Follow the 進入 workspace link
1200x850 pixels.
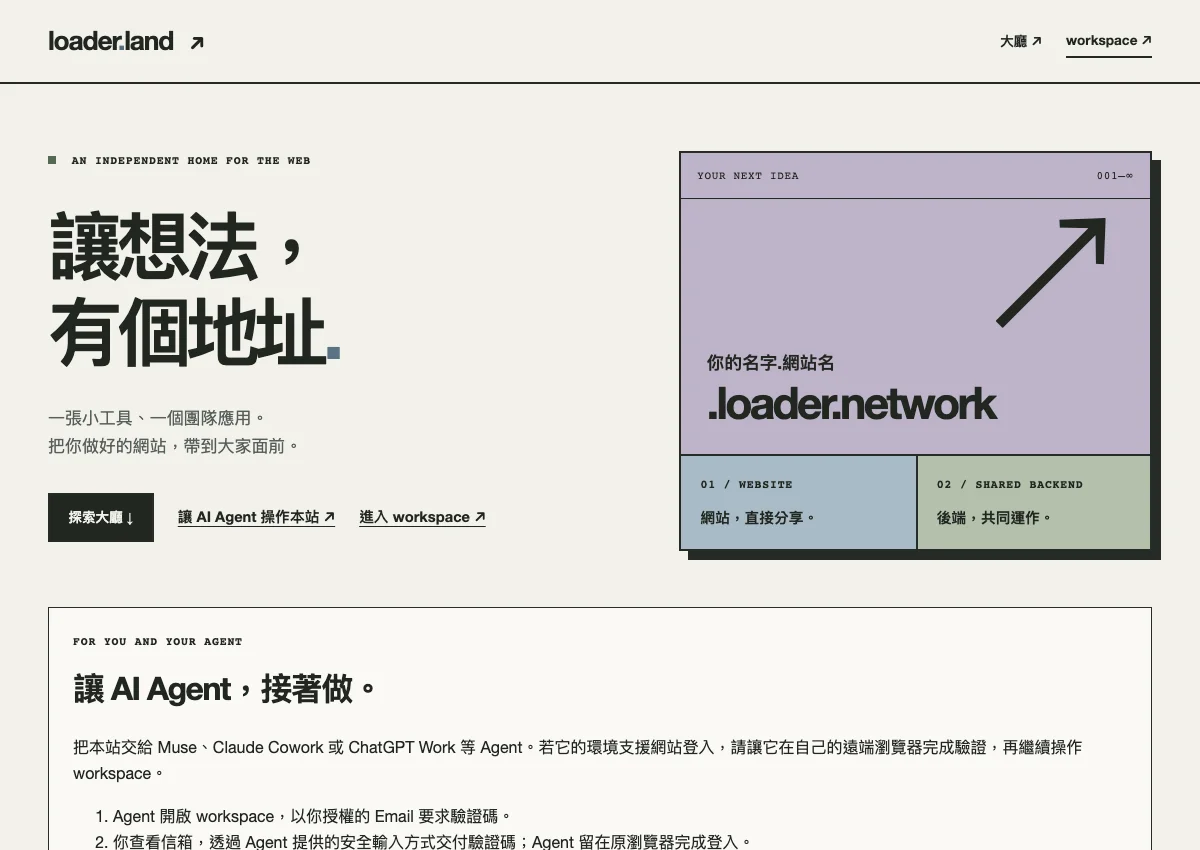click(x=422, y=517)
